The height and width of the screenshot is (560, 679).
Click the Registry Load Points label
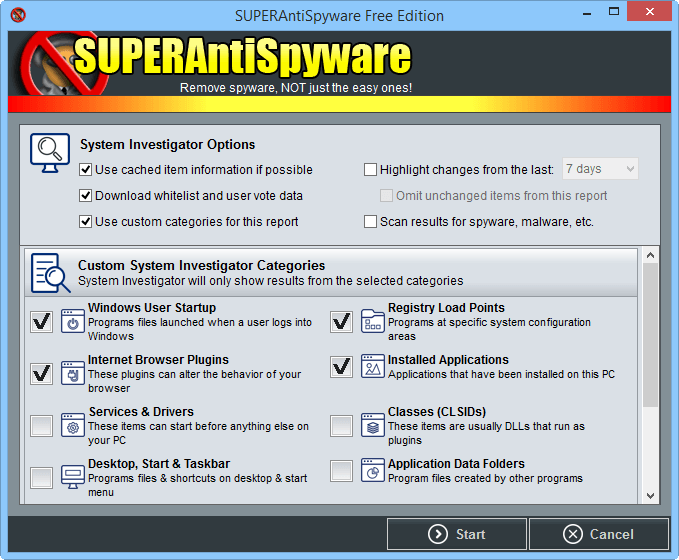446,308
